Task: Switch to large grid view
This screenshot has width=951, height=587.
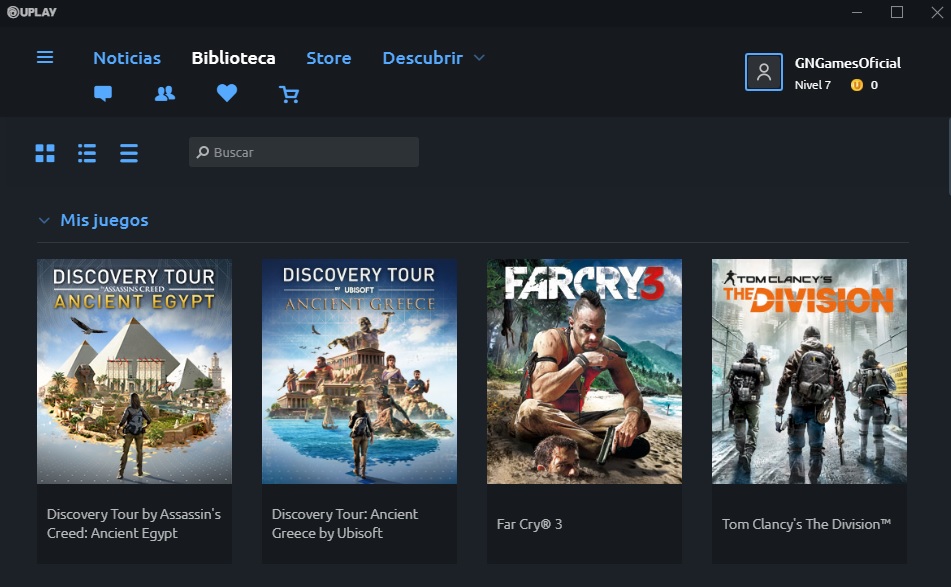Action: point(45,153)
